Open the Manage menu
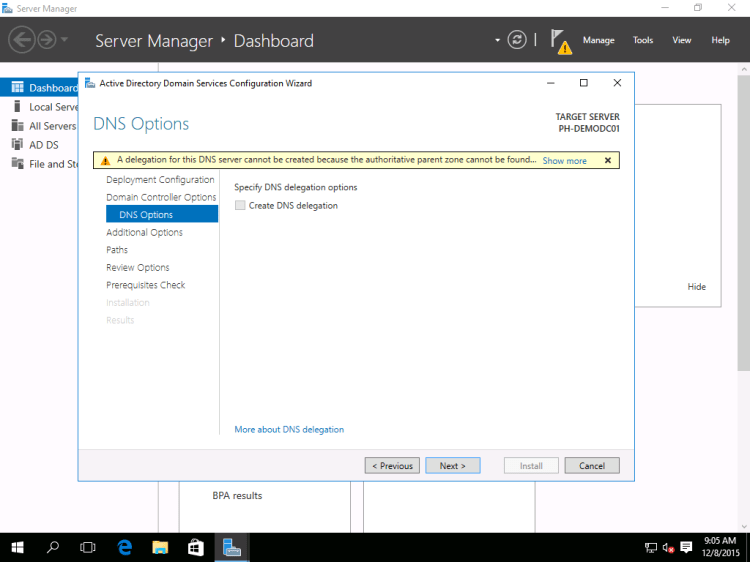 [598, 40]
